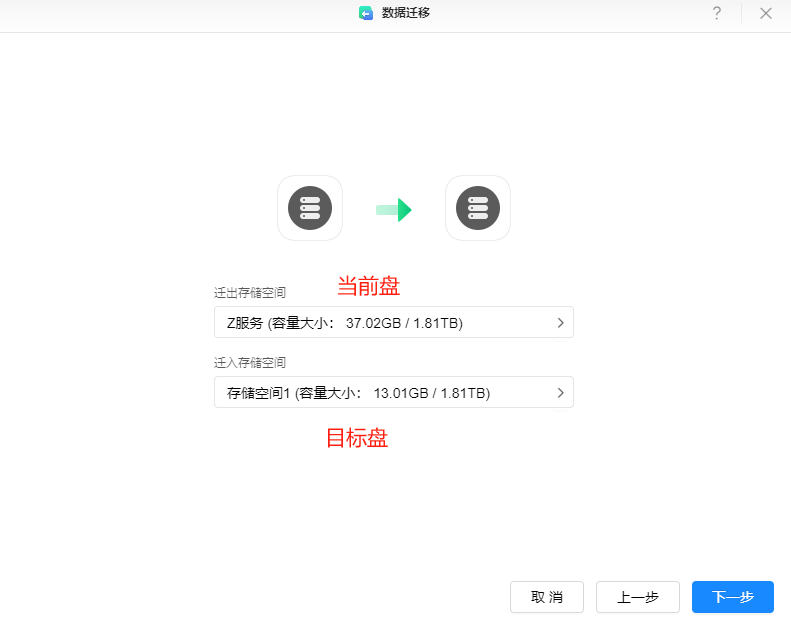Viewport: 791px width, 623px height.
Task: Open the 存储空间1 target storage selector
Action: point(393,392)
